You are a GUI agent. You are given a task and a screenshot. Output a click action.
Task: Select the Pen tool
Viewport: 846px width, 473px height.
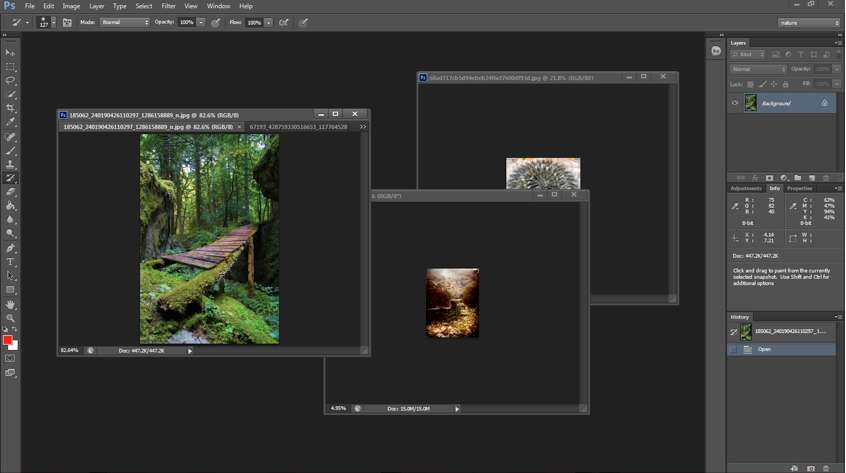pos(10,248)
